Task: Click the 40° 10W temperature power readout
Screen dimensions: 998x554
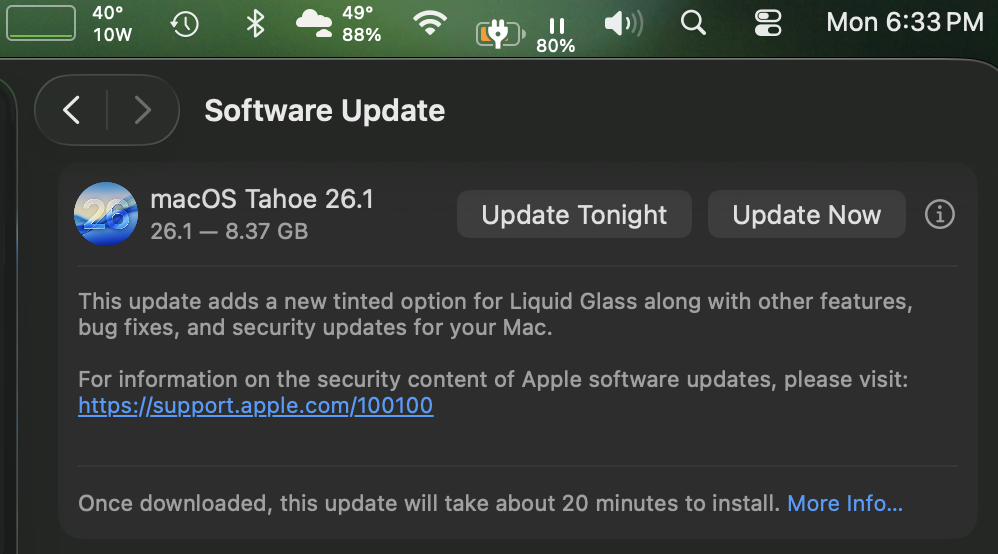Action: click(112, 24)
